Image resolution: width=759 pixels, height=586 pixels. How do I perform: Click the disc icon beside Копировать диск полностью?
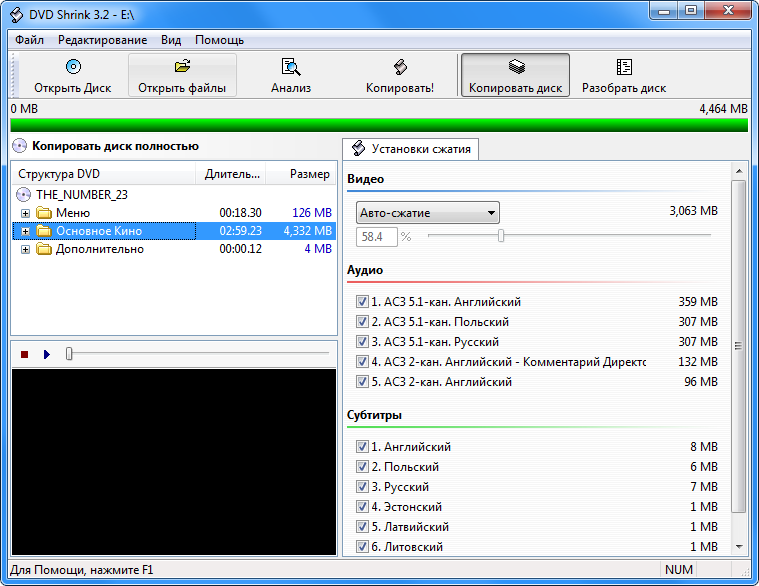[19, 146]
